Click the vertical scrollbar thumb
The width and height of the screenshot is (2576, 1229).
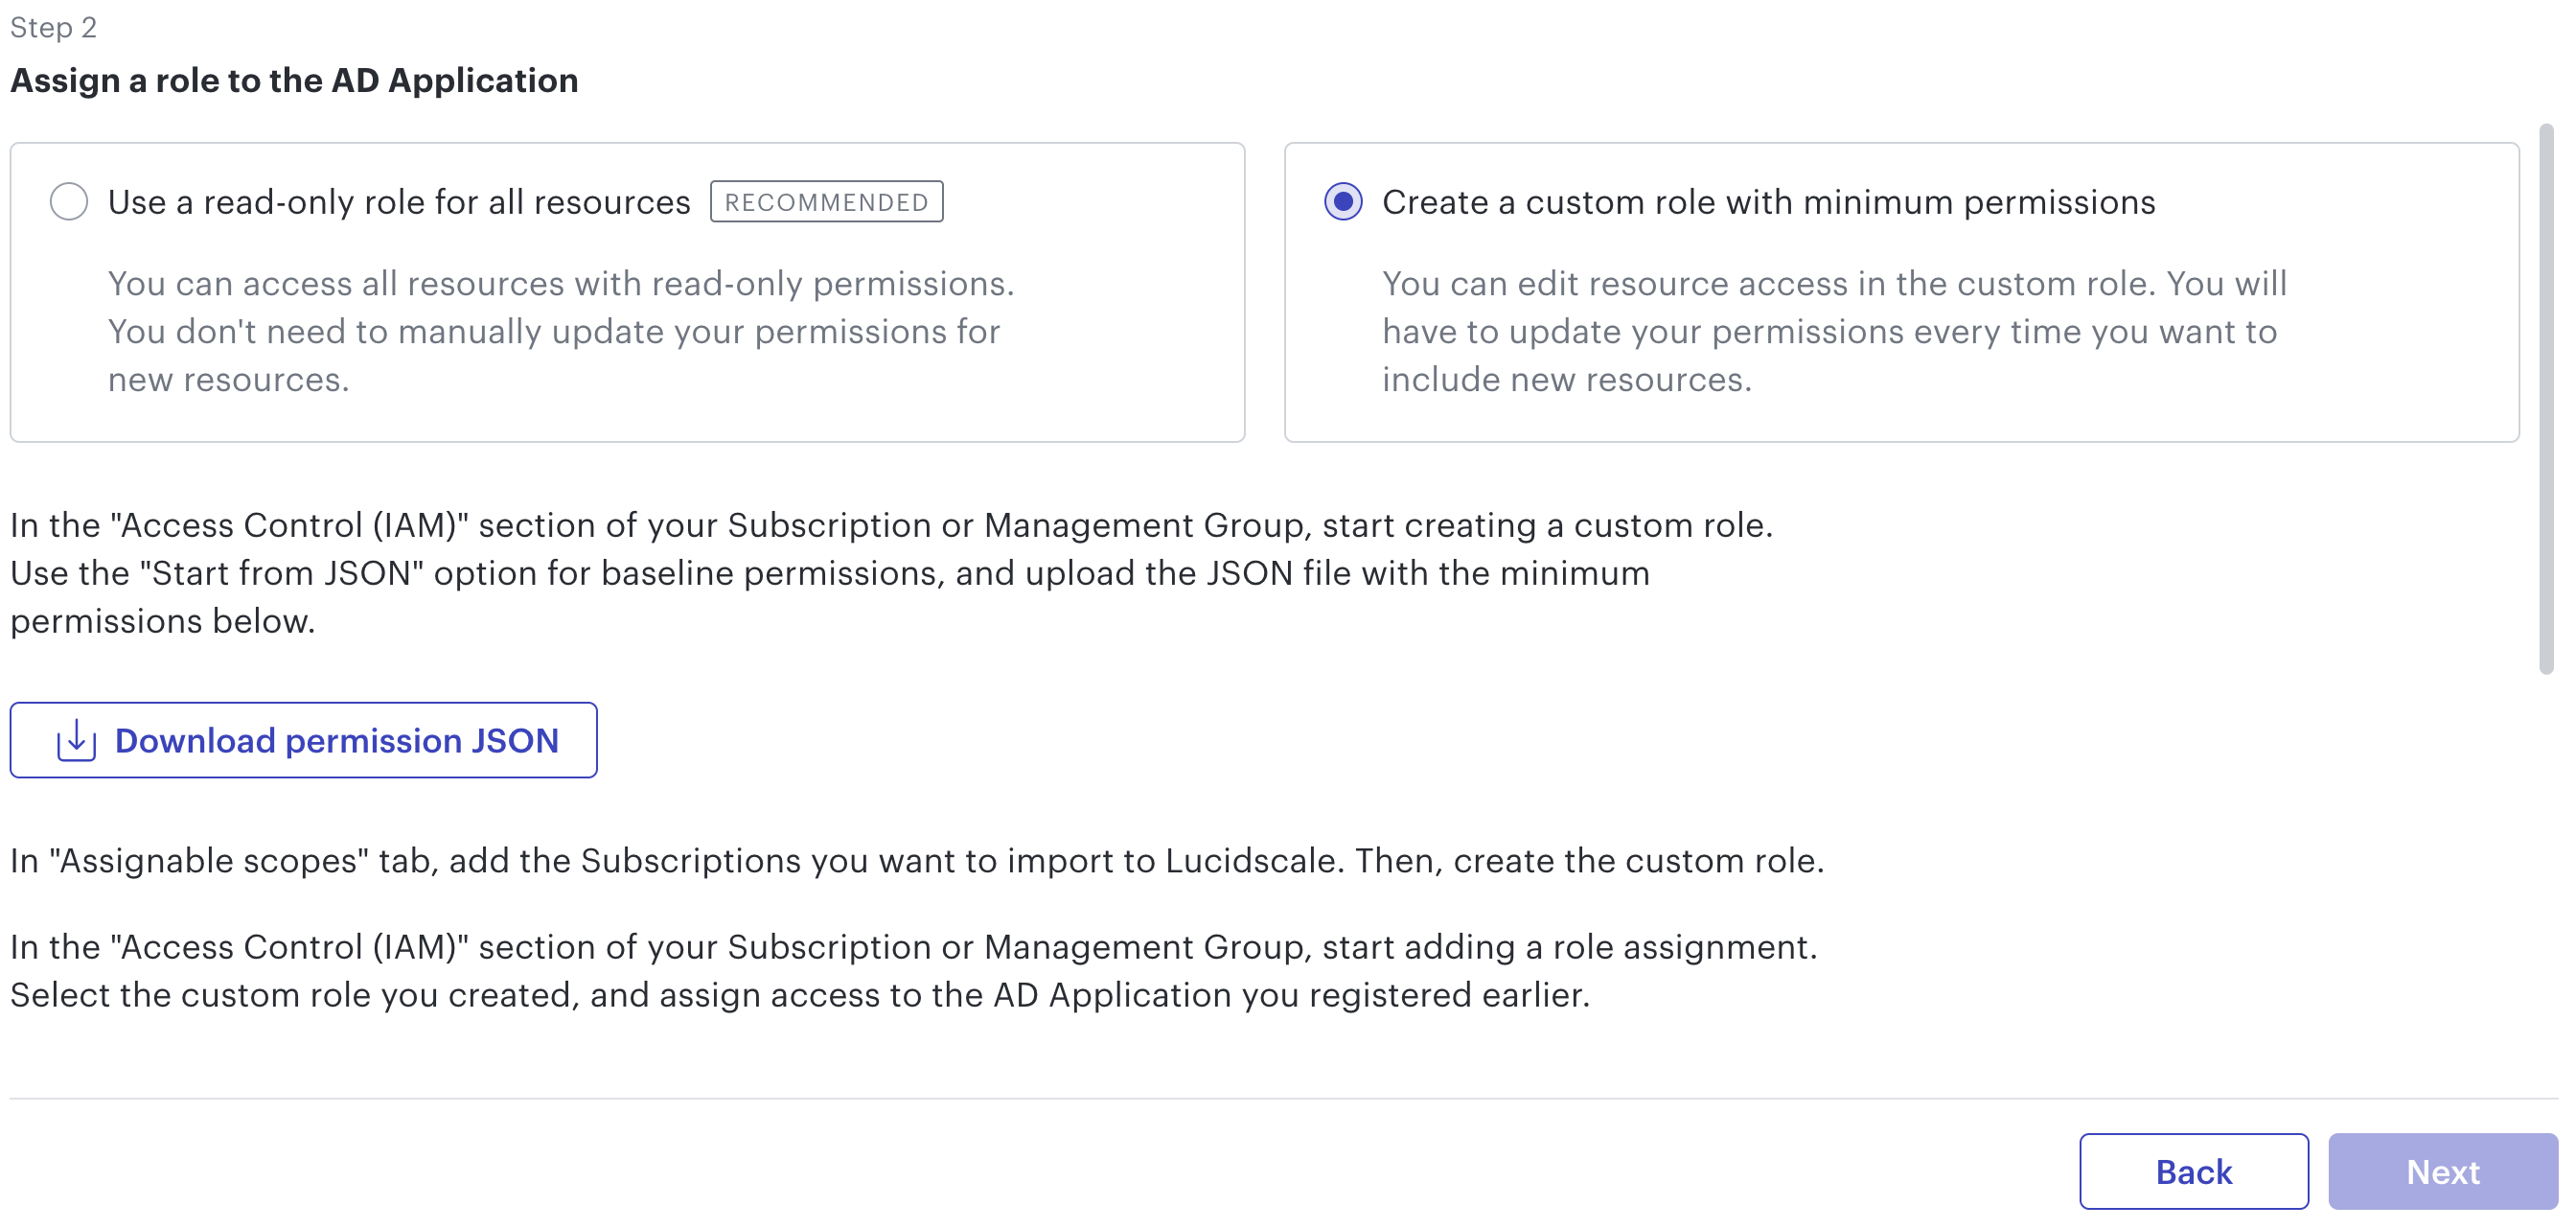(x=2546, y=399)
